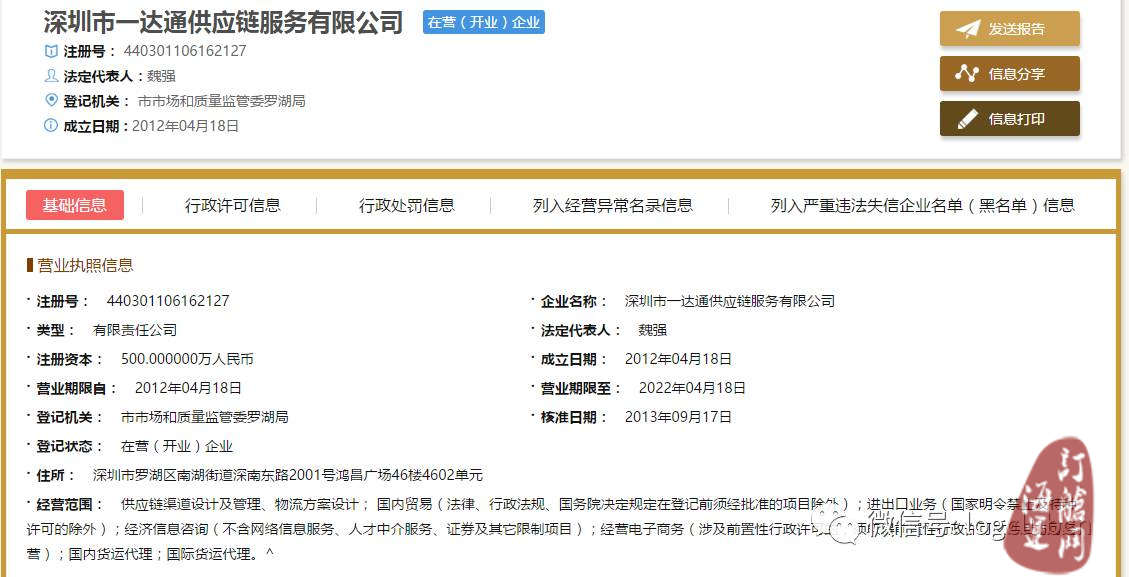Click the info icon beside header 成立日期
This screenshot has height=577, width=1129.
coord(51,125)
